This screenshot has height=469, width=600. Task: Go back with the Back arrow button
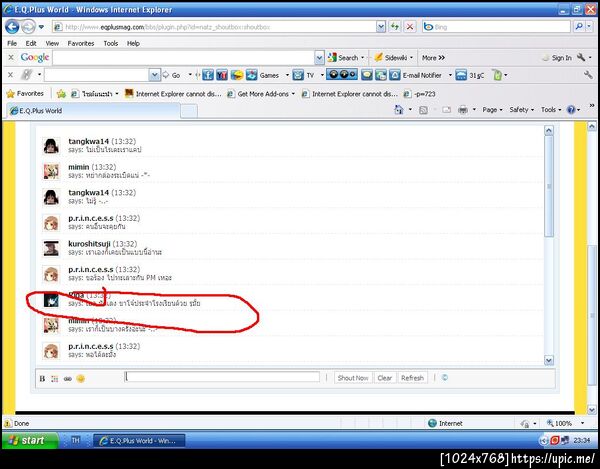coord(12,27)
